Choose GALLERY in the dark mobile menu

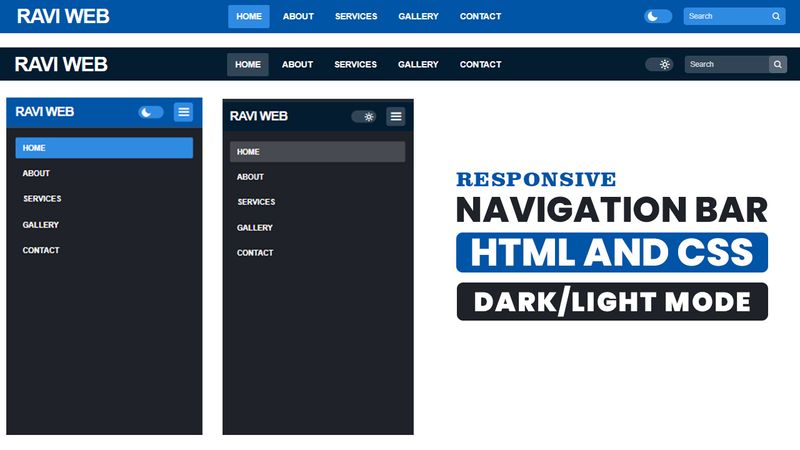255,228
